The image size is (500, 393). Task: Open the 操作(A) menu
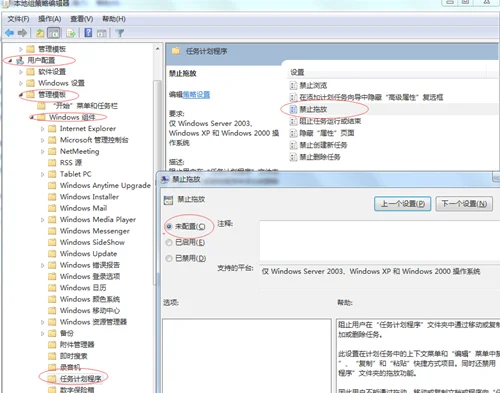click(50, 19)
